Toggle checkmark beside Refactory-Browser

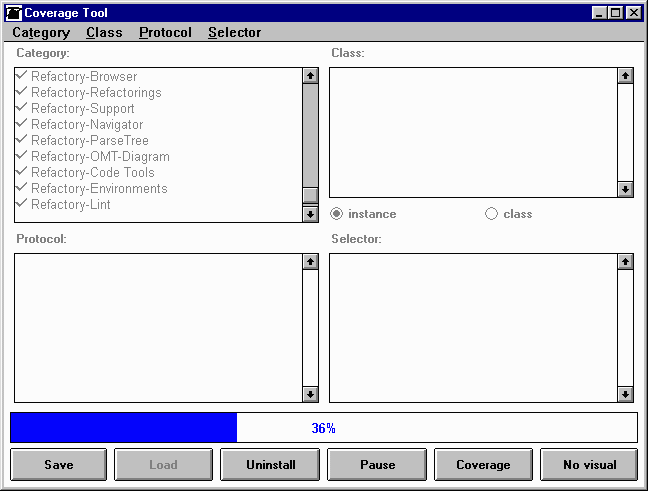tap(21, 75)
